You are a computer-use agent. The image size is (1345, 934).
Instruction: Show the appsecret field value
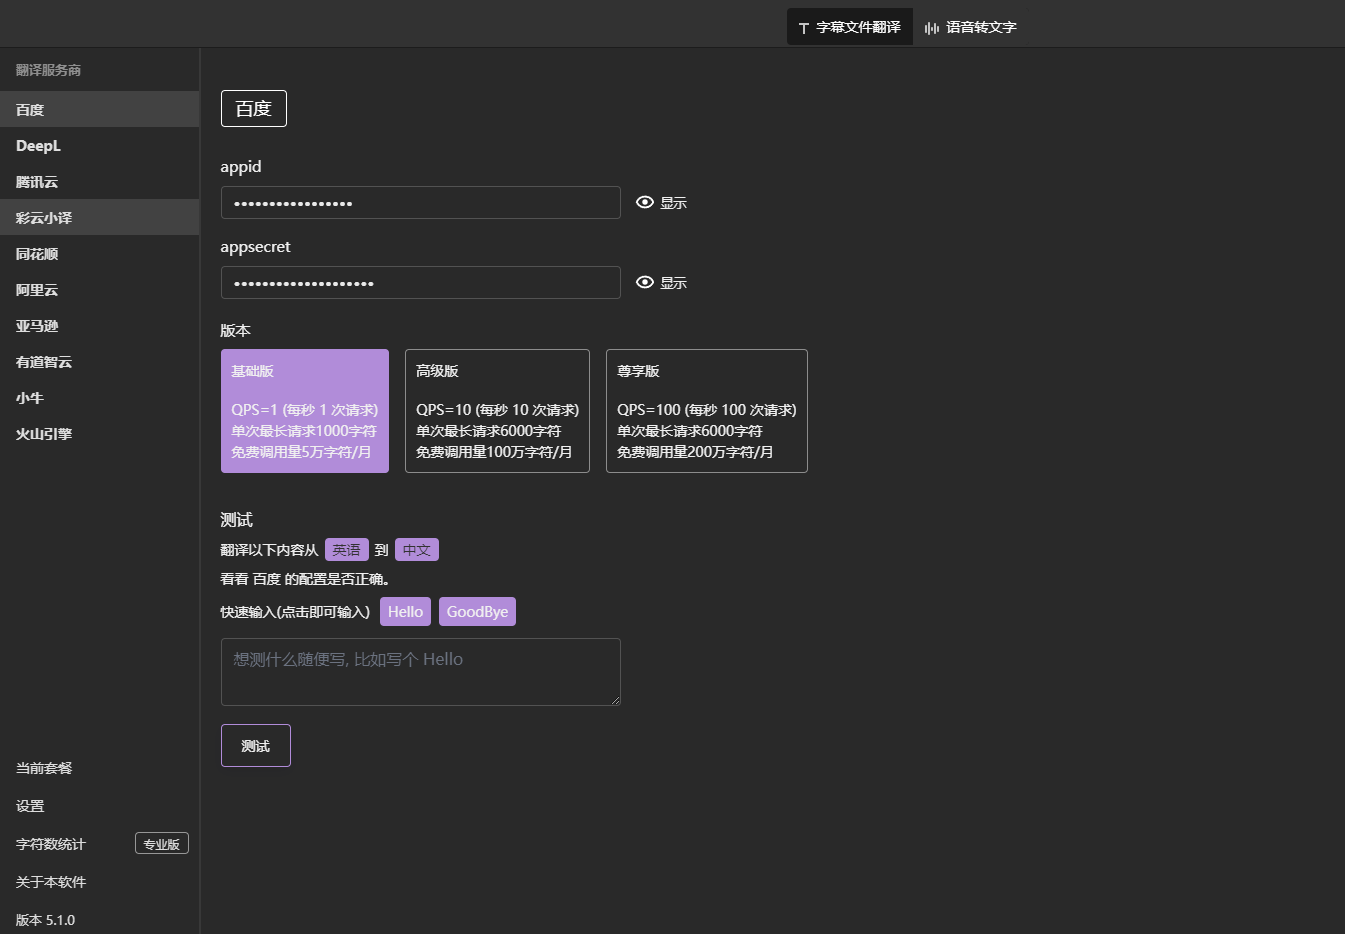point(661,283)
